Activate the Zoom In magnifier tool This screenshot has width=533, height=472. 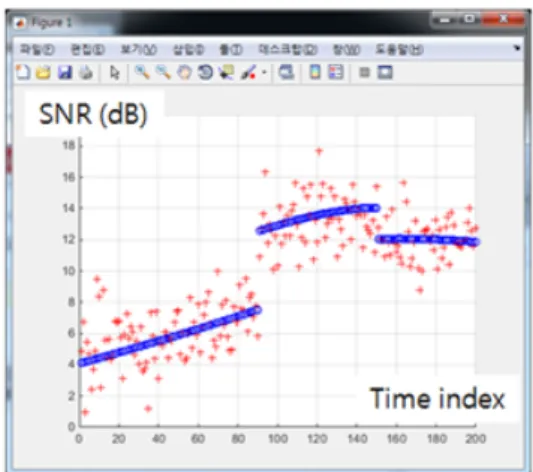pos(142,72)
